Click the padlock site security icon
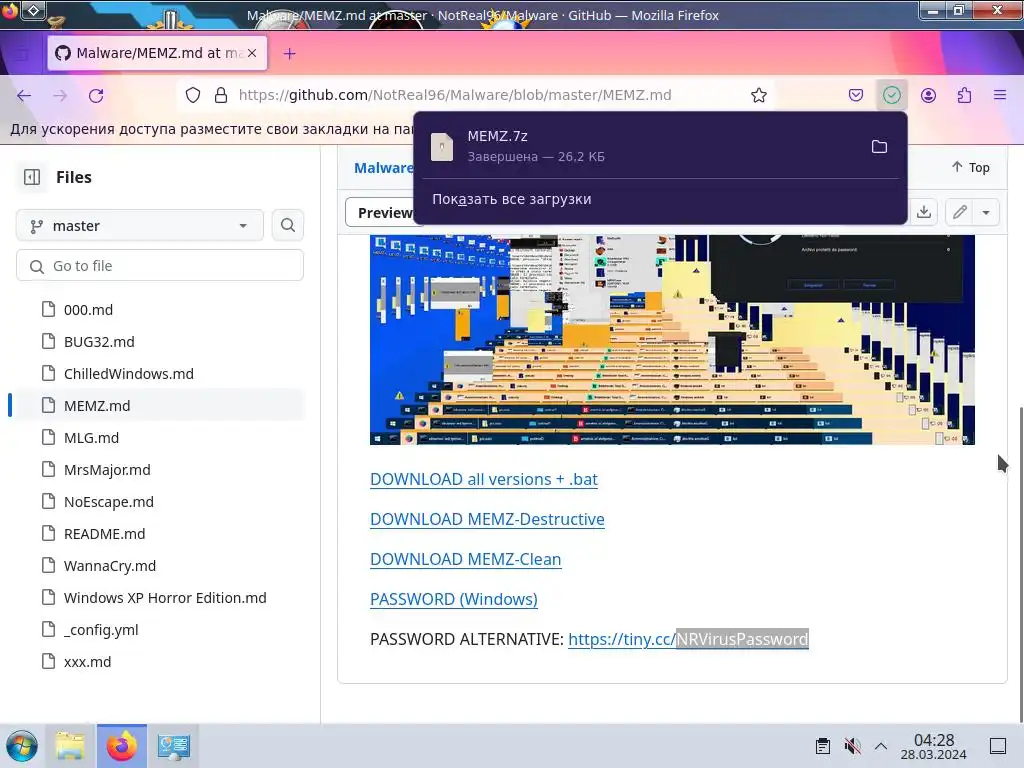The image size is (1024, 768). coord(221,95)
